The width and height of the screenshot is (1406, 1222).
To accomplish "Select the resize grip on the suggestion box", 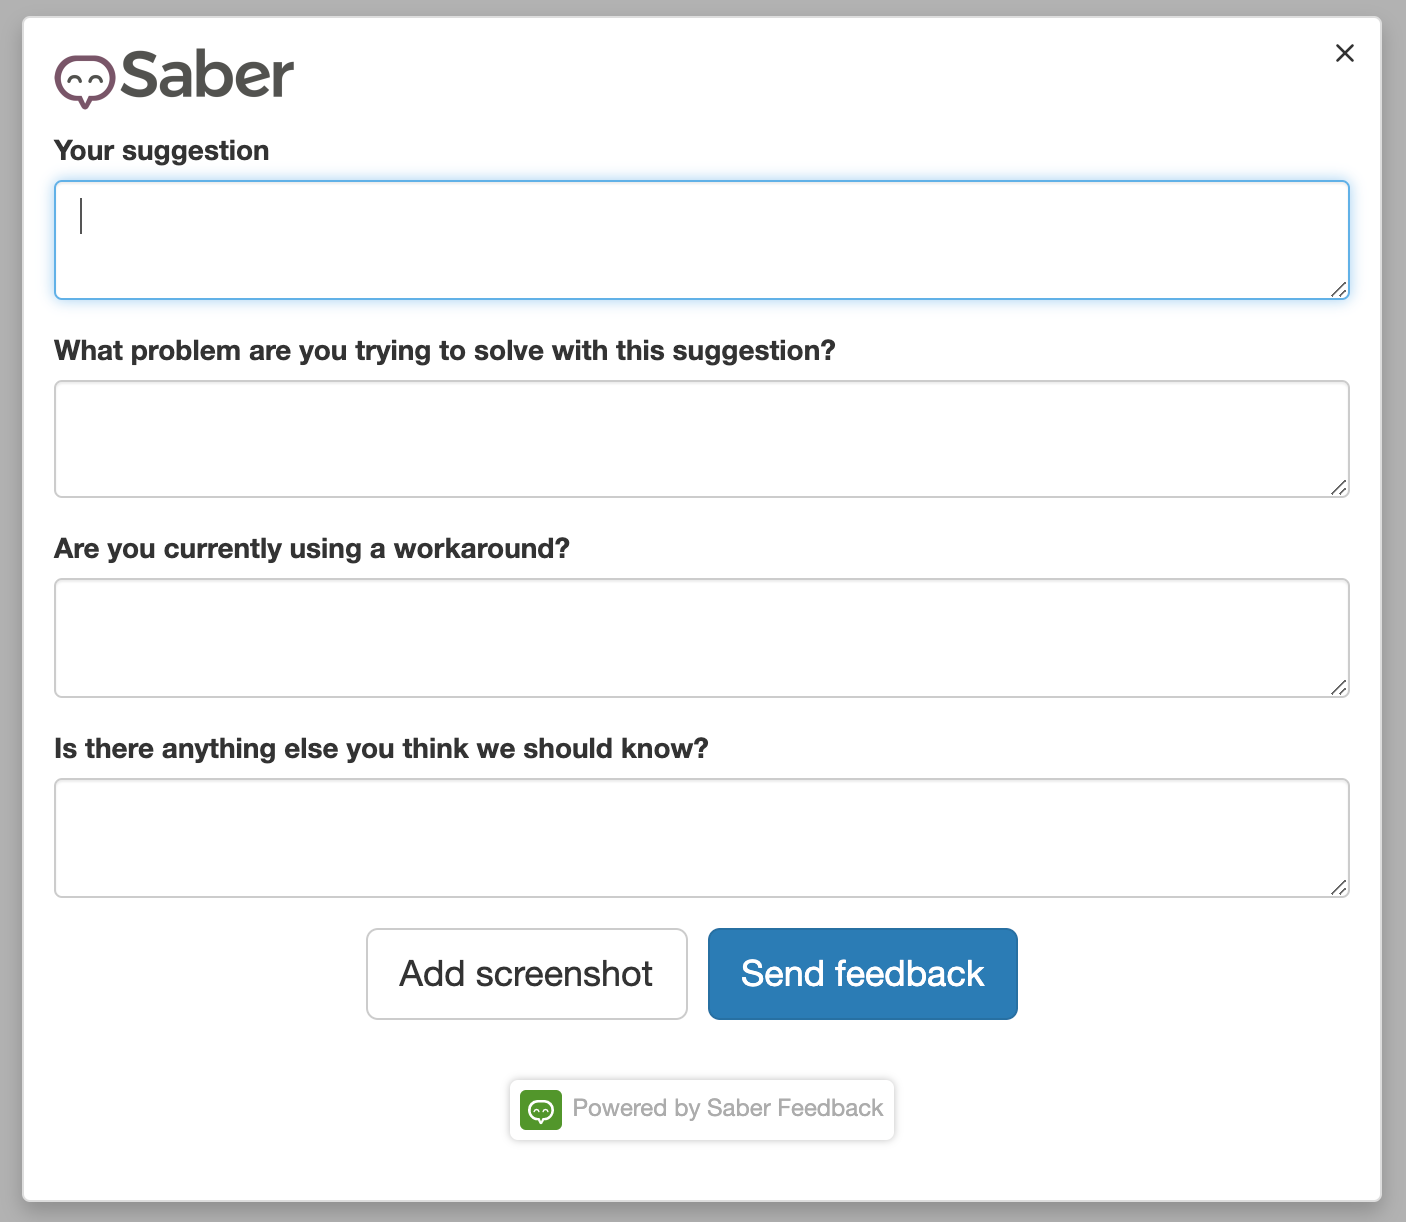I will (1340, 291).
